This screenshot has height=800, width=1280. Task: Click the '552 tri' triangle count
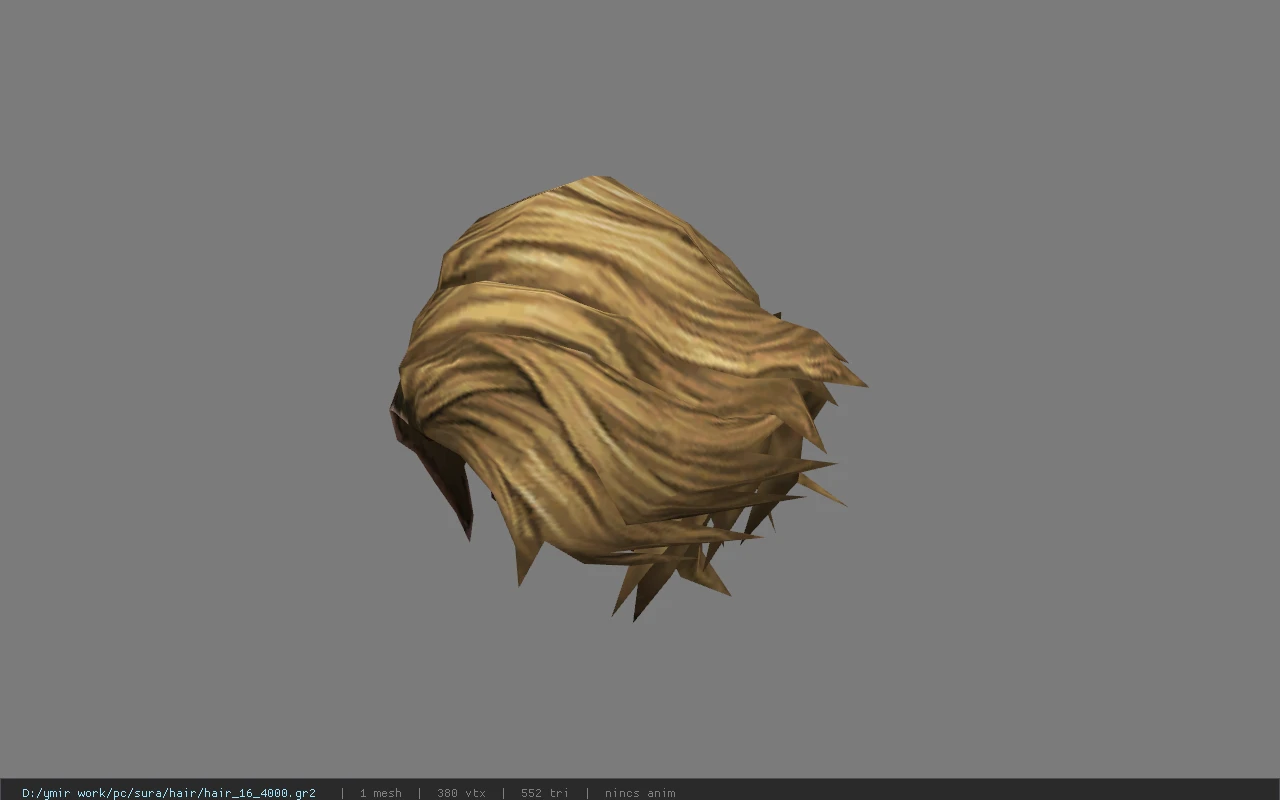tap(544, 793)
